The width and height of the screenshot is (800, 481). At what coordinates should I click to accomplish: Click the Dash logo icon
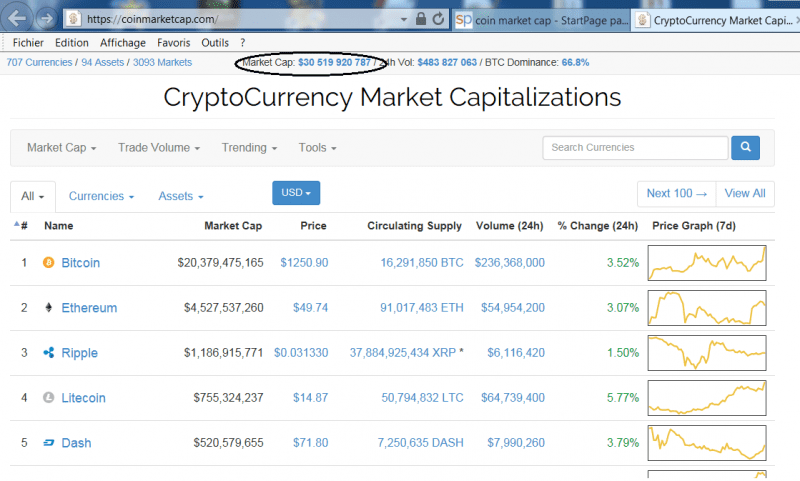48,443
